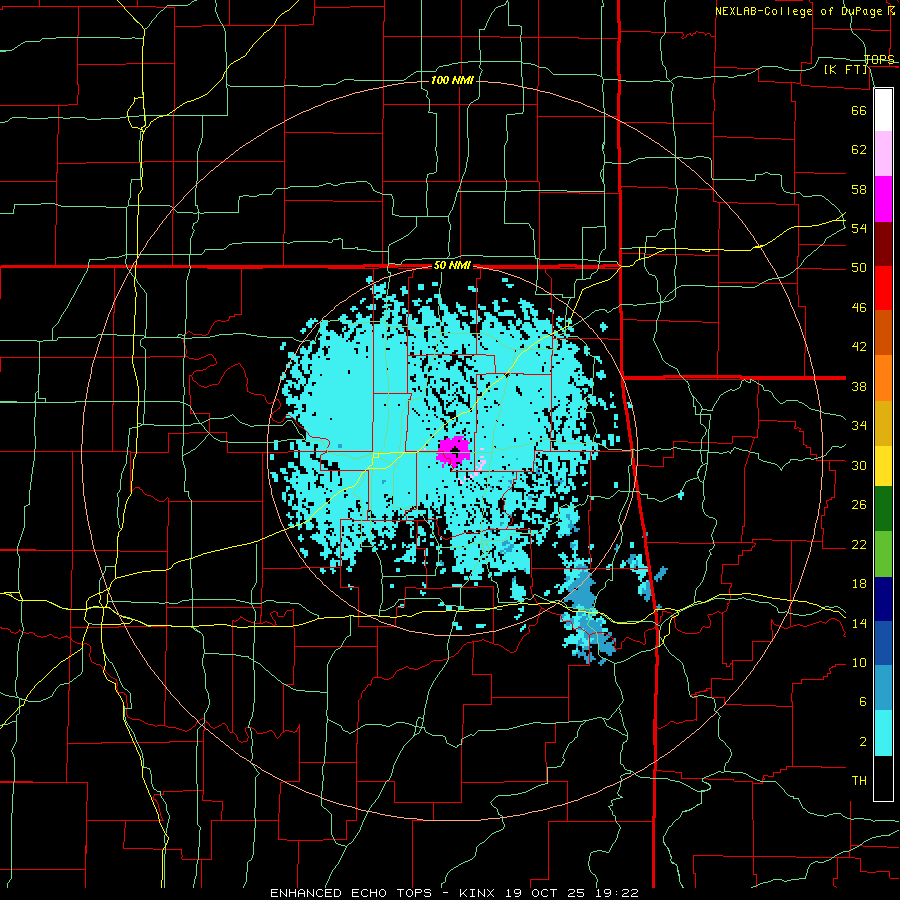Click the 26 value on the scale
The height and width of the screenshot is (900, 900).
coord(859,505)
